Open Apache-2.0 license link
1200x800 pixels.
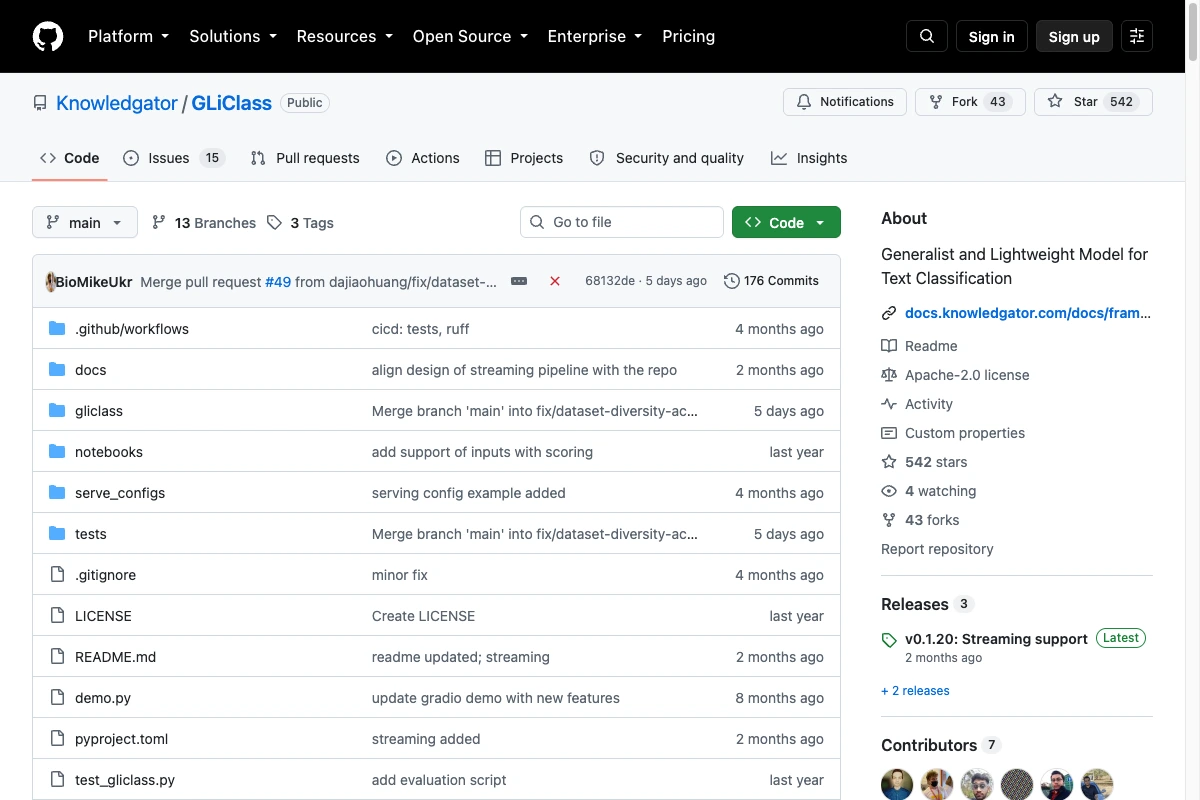tap(955, 375)
